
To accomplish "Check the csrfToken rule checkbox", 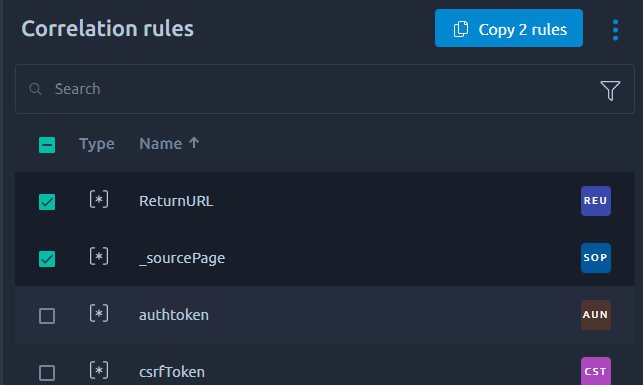I will click(47, 373).
